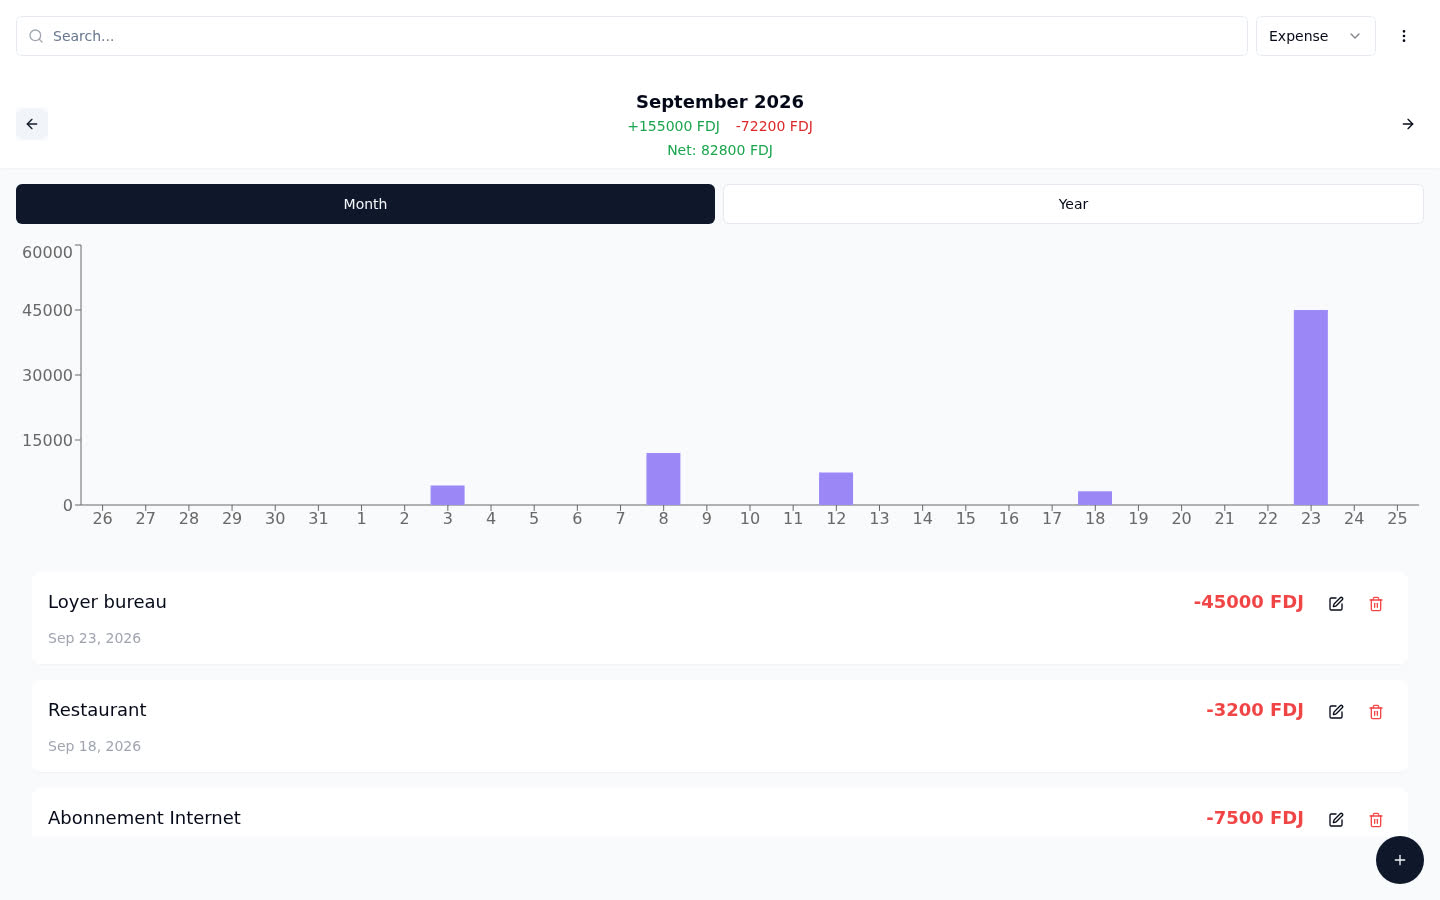1440x900 pixels.
Task: Click the +155000 FDJ income total
Action: (x=673, y=126)
